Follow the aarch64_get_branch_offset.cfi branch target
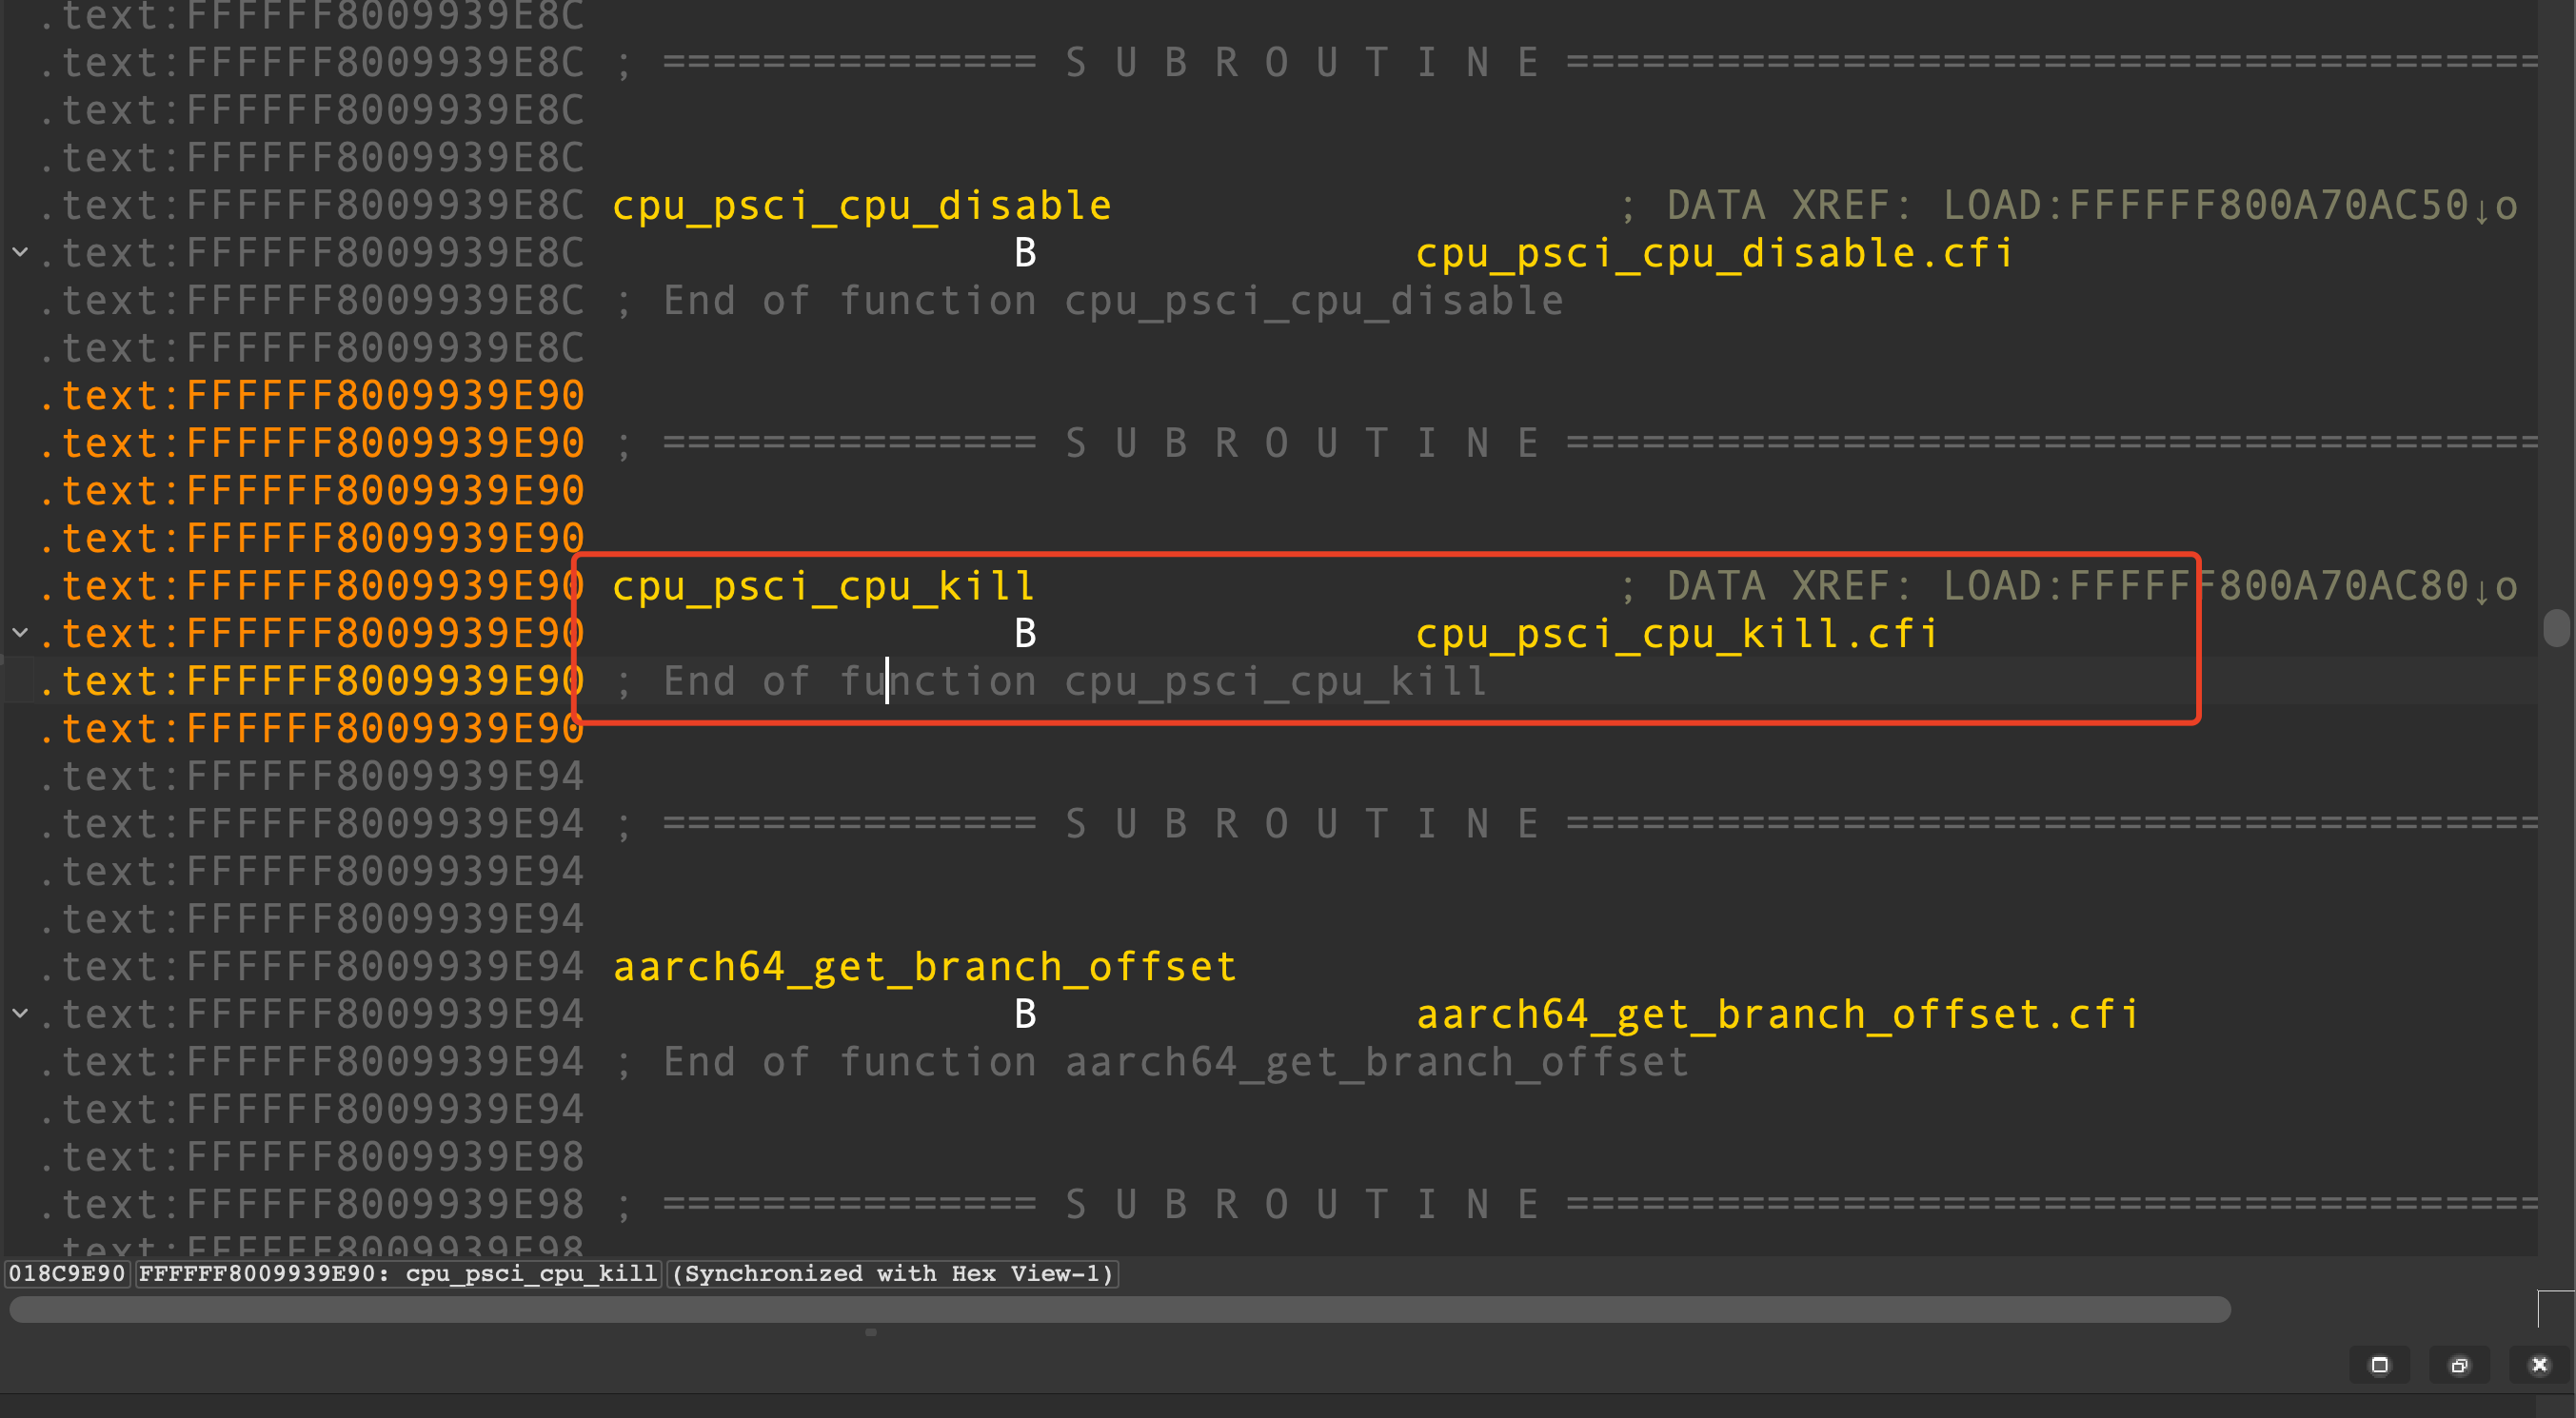 [x=1777, y=1015]
